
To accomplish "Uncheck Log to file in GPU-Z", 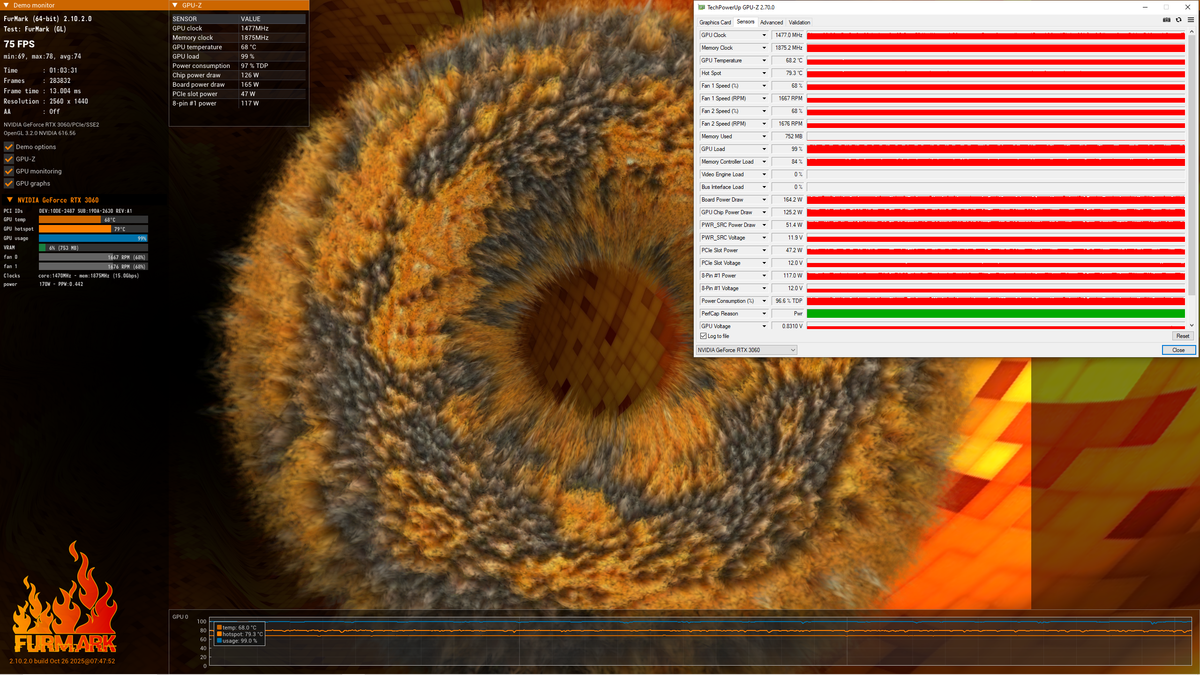I will point(704,336).
